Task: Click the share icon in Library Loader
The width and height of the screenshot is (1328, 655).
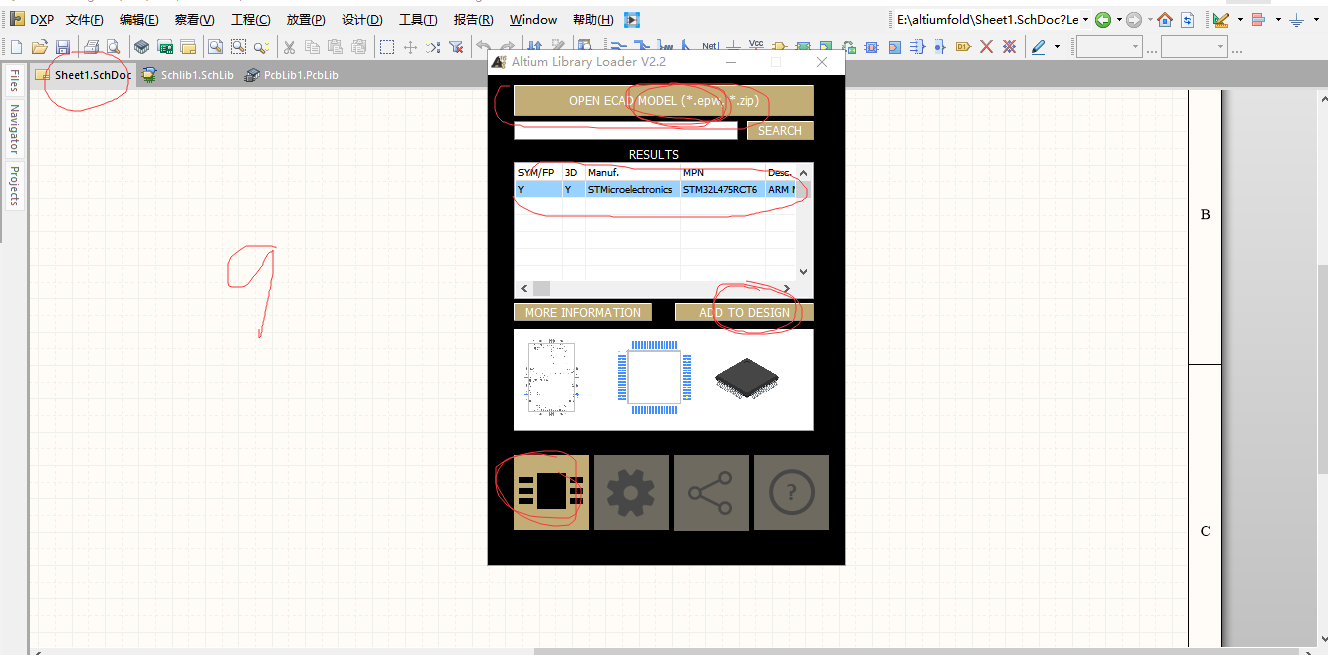Action: pos(711,491)
